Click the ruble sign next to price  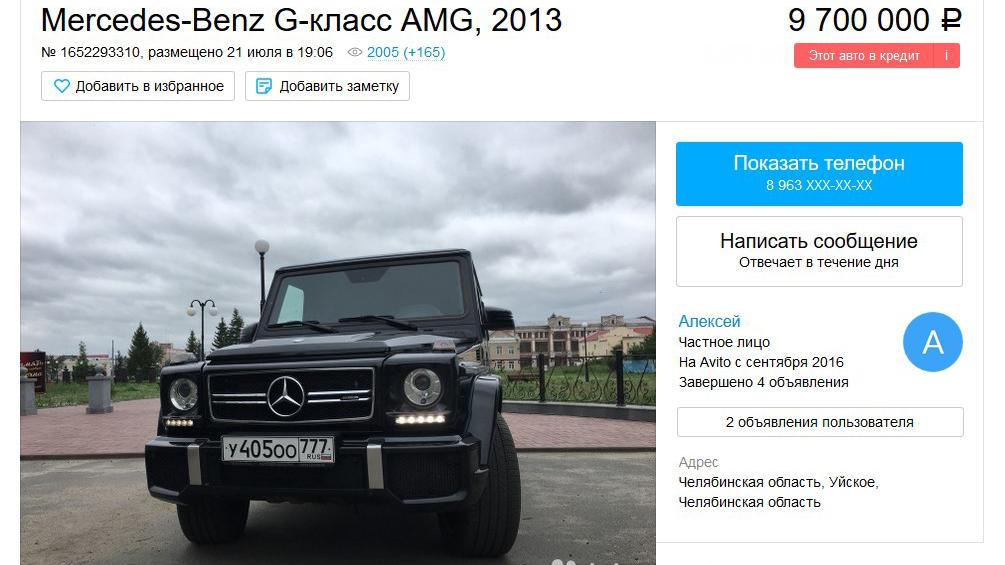pyautogui.click(x=951, y=20)
